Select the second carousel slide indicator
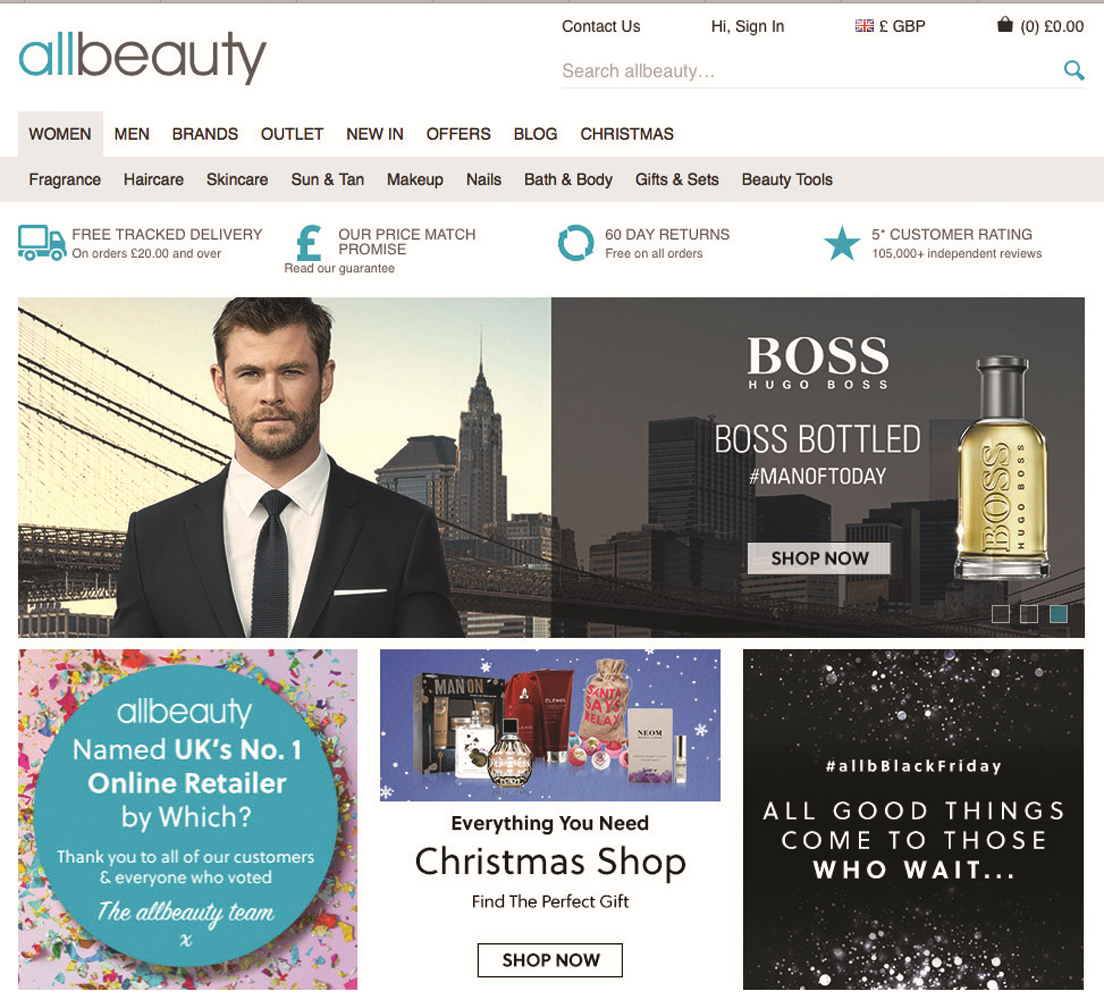The height and width of the screenshot is (1000, 1104). click(1029, 613)
